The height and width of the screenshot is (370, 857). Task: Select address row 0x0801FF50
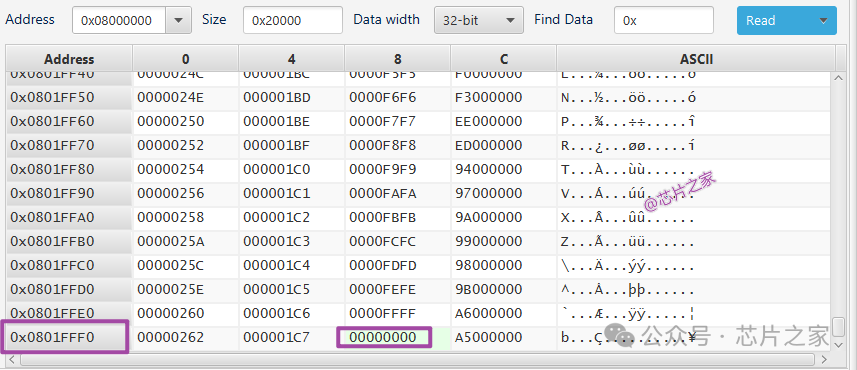pos(69,97)
